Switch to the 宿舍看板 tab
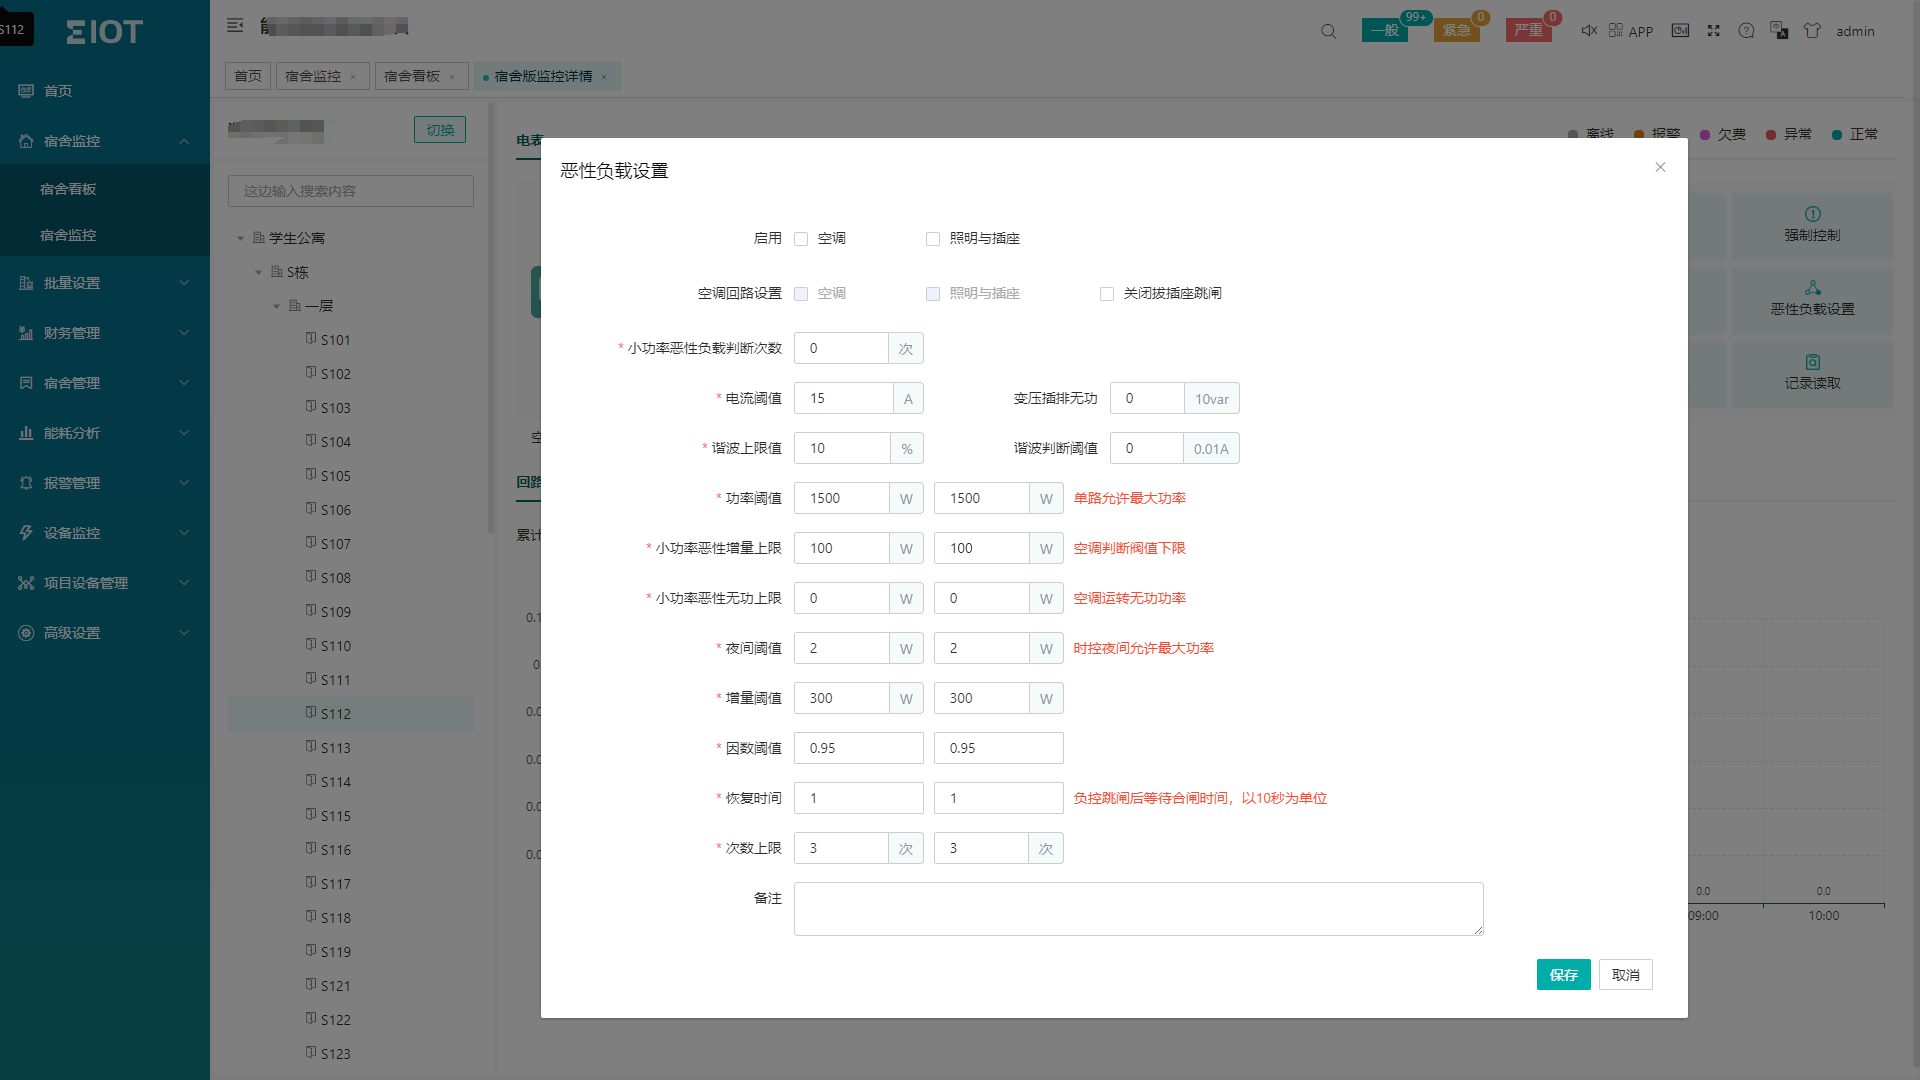 tap(411, 76)
